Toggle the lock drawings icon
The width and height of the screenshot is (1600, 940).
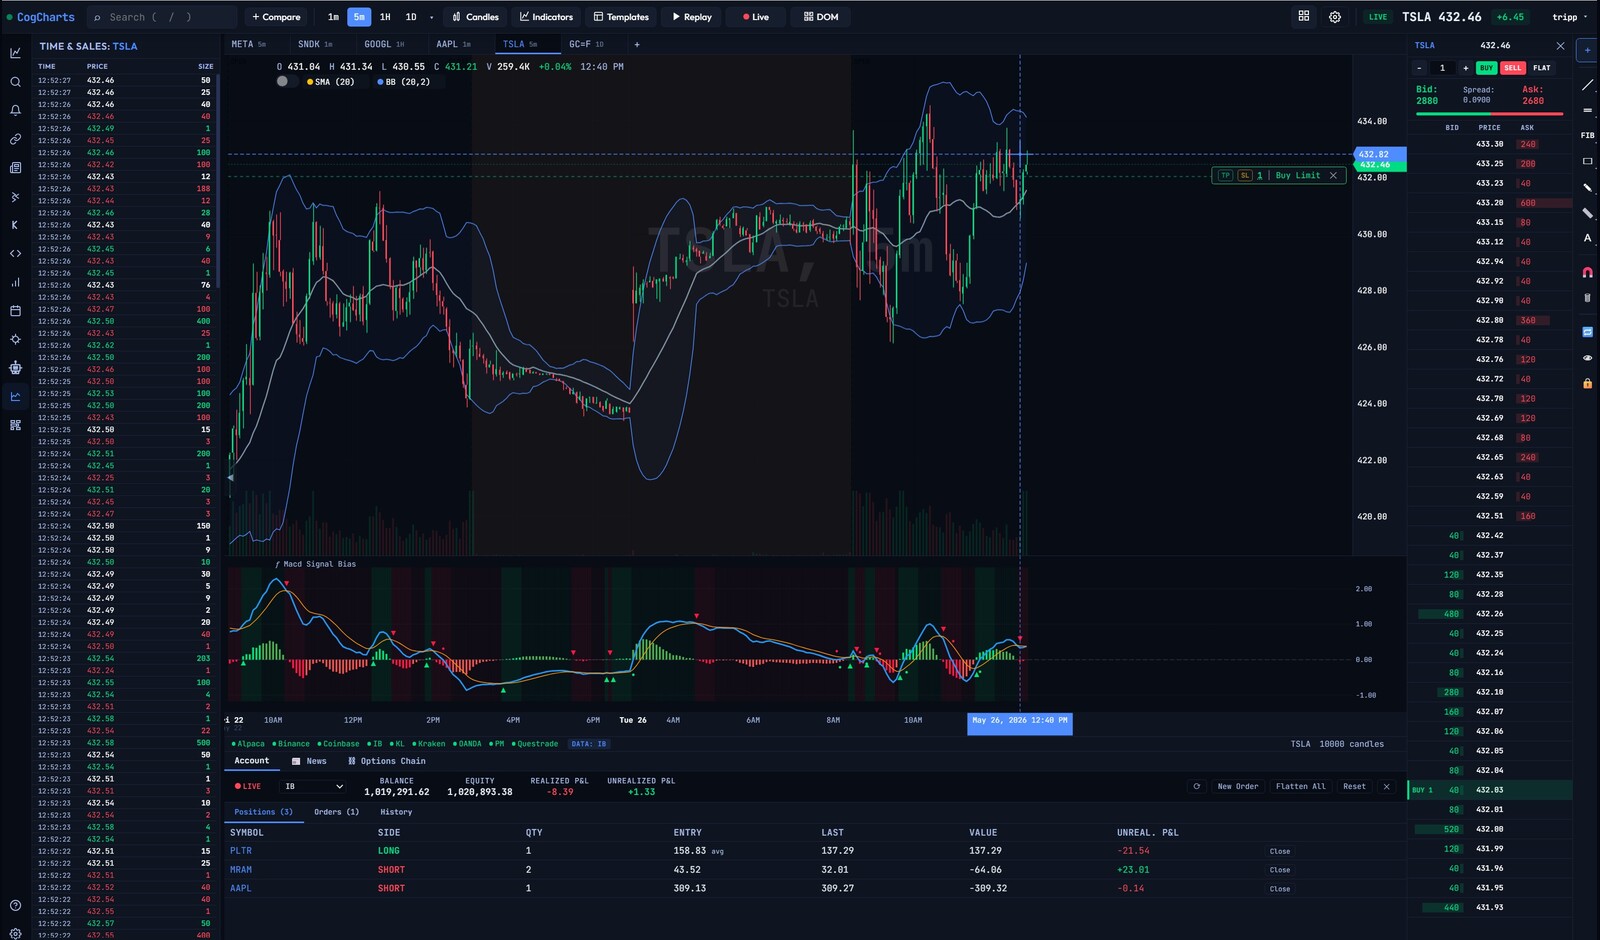click(x=1587, y=383)
